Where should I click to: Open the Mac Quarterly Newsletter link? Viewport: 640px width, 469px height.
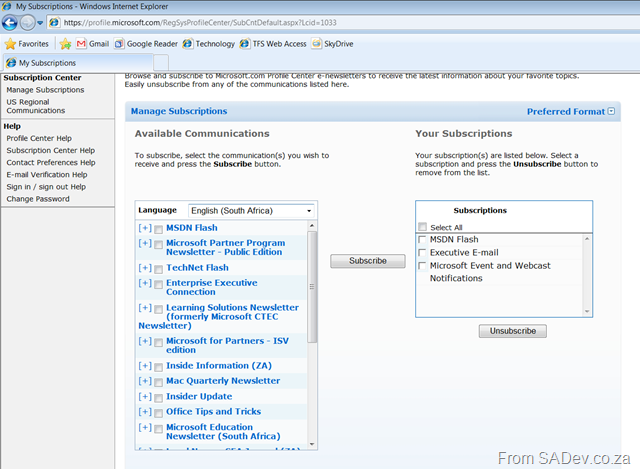223,381
